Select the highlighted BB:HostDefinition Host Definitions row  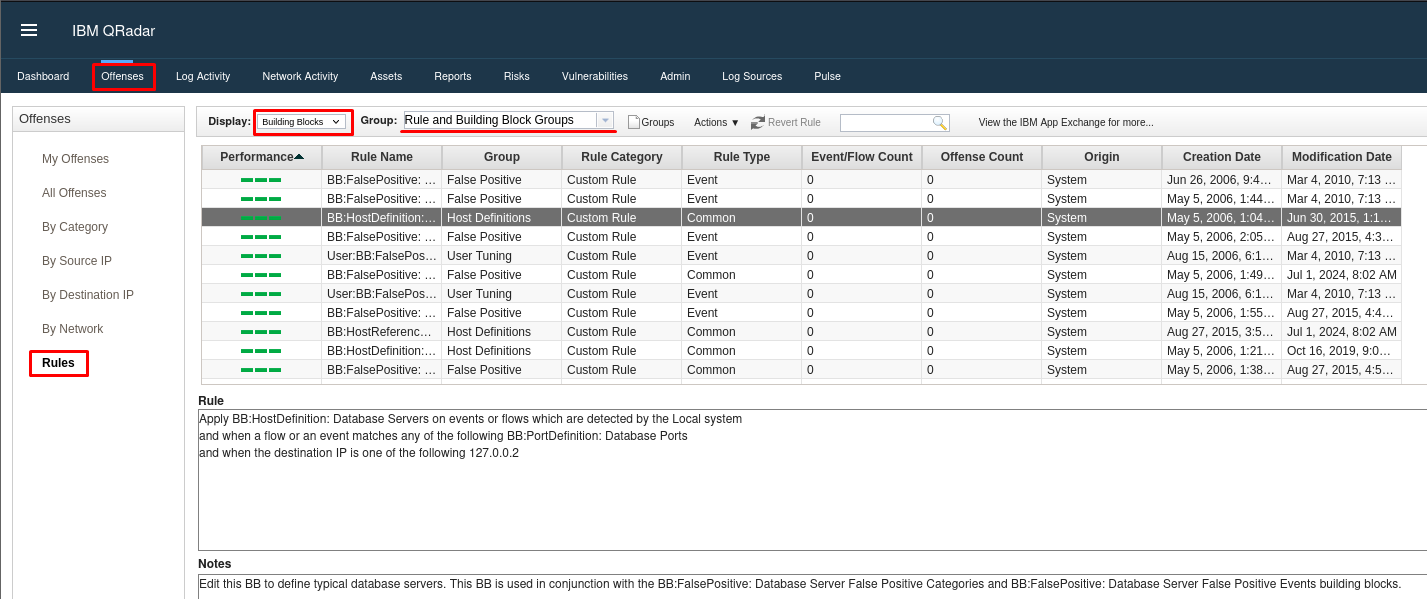(x=802, y=218)
